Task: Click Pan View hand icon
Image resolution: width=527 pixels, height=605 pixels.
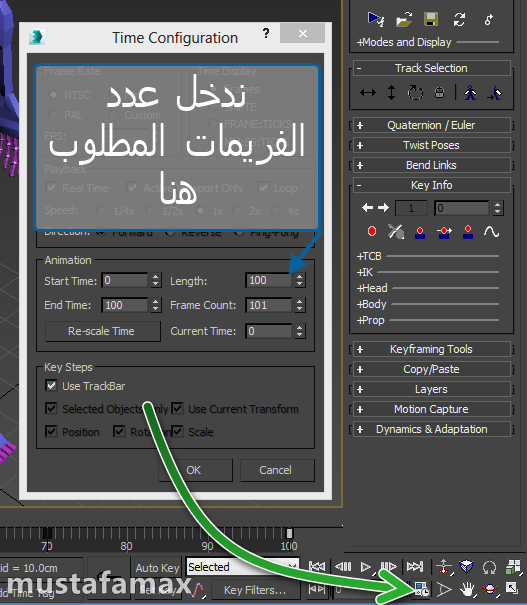Action: pos(467,589)
